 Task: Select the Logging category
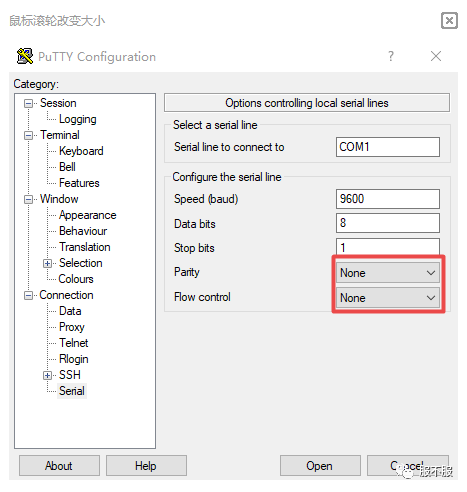78,119
